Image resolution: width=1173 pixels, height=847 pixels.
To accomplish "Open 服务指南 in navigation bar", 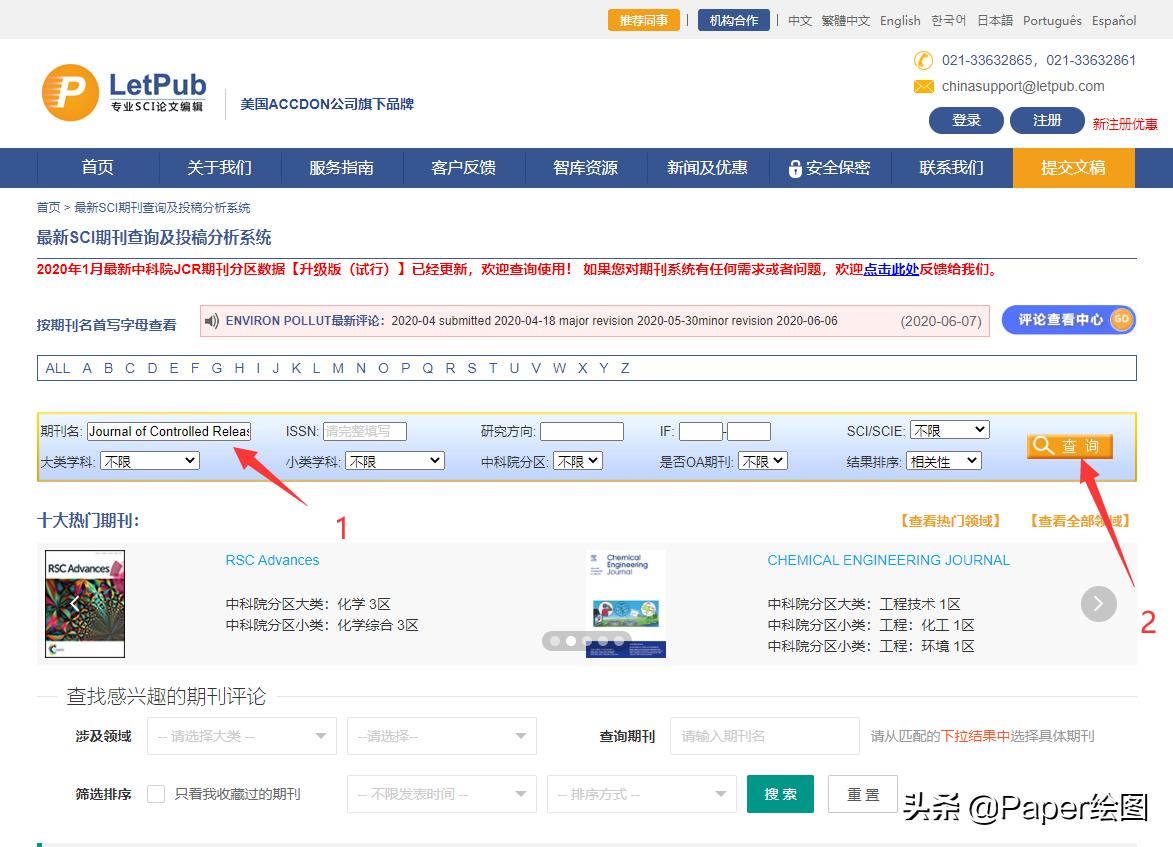I will point(341,168).
